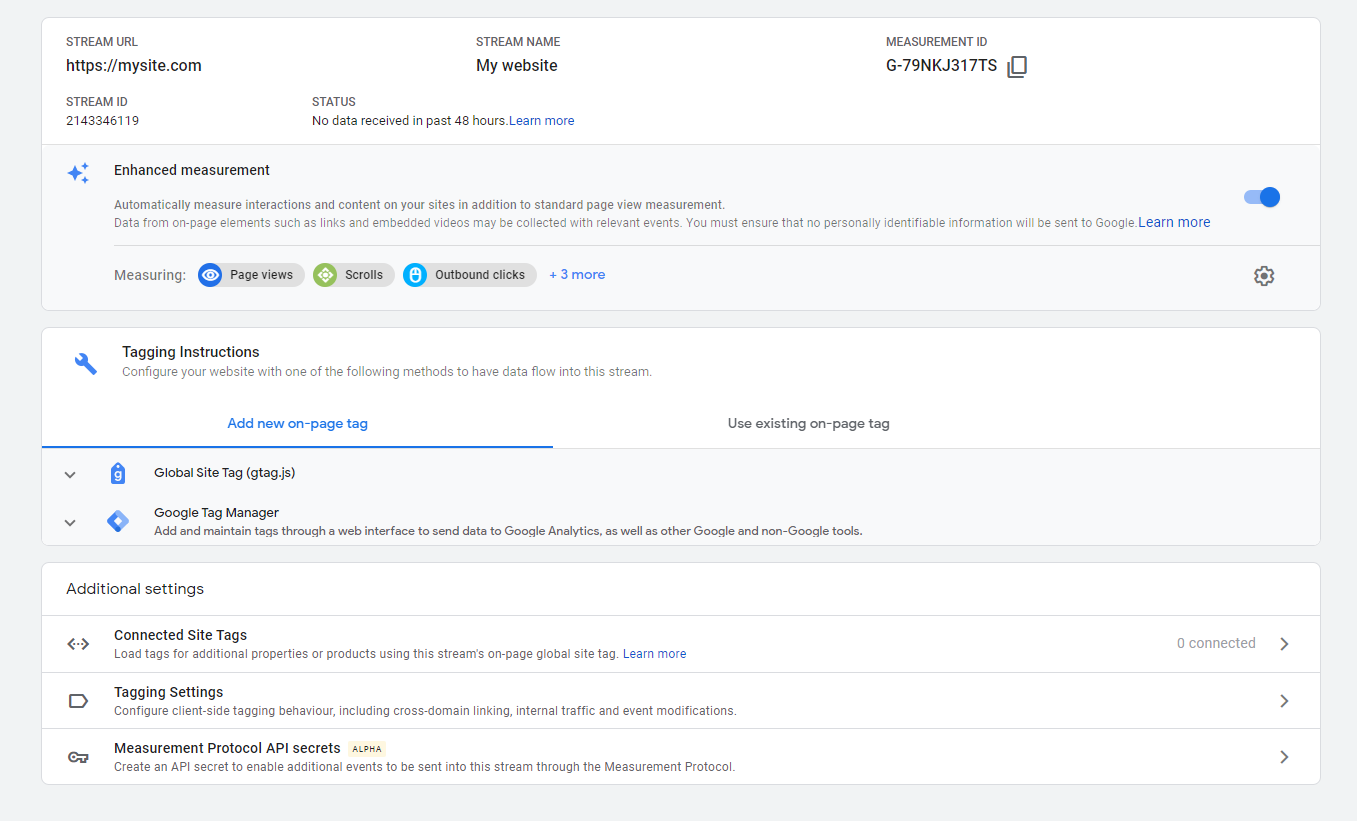This screenshot has height=821, width=1357.
Task: Click the Connected Site Tags code icon
Action: point(78,644)
